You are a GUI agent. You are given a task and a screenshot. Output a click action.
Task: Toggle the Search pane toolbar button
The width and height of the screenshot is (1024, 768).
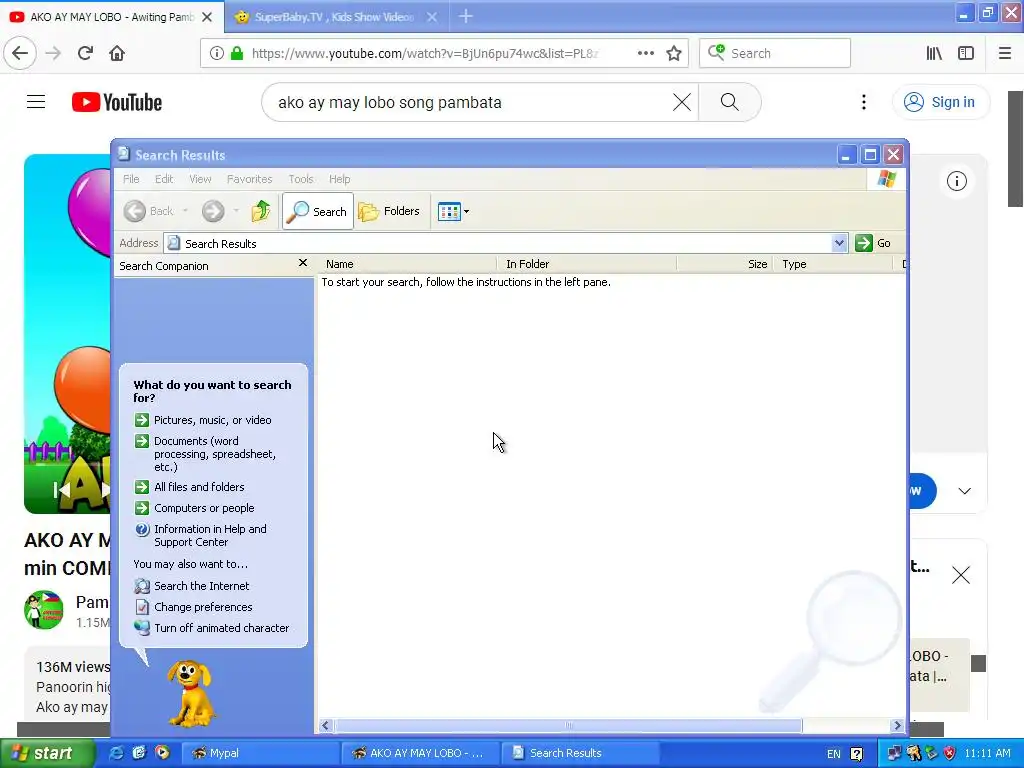click(x=317, y=211)
